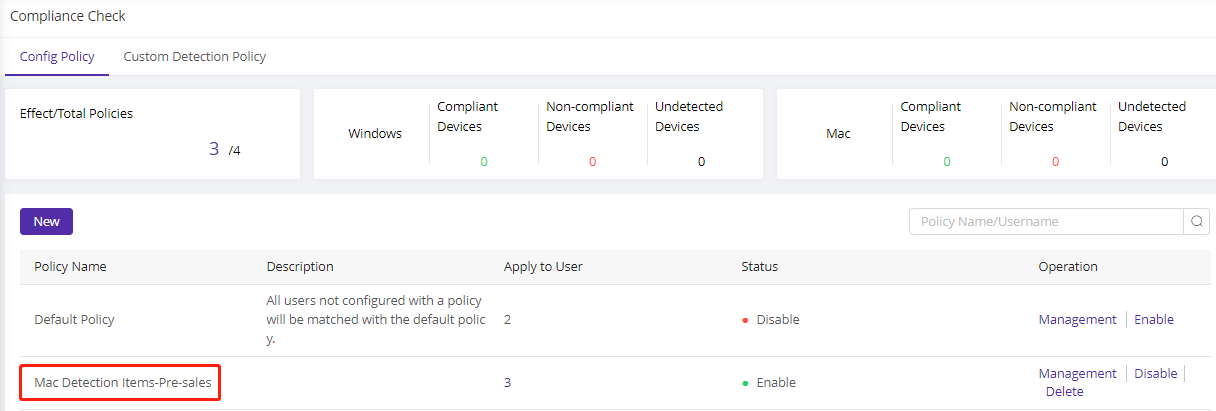
Task: Select the Default Policy name cell
Action: coord(74,320)
